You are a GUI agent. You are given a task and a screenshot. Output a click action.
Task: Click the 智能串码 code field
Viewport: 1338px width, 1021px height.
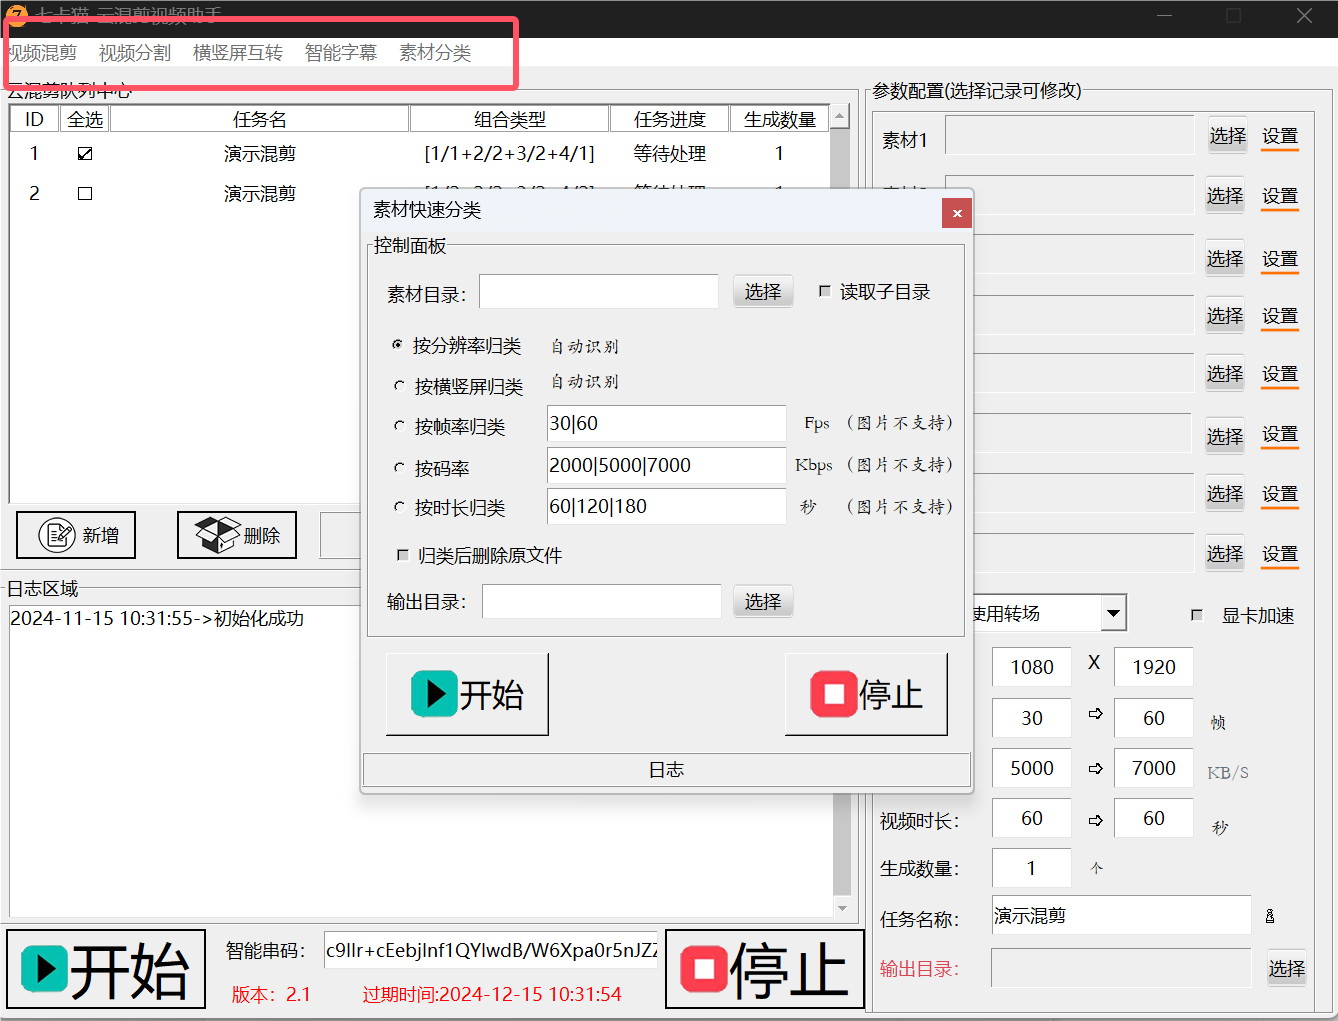(491, 950)
